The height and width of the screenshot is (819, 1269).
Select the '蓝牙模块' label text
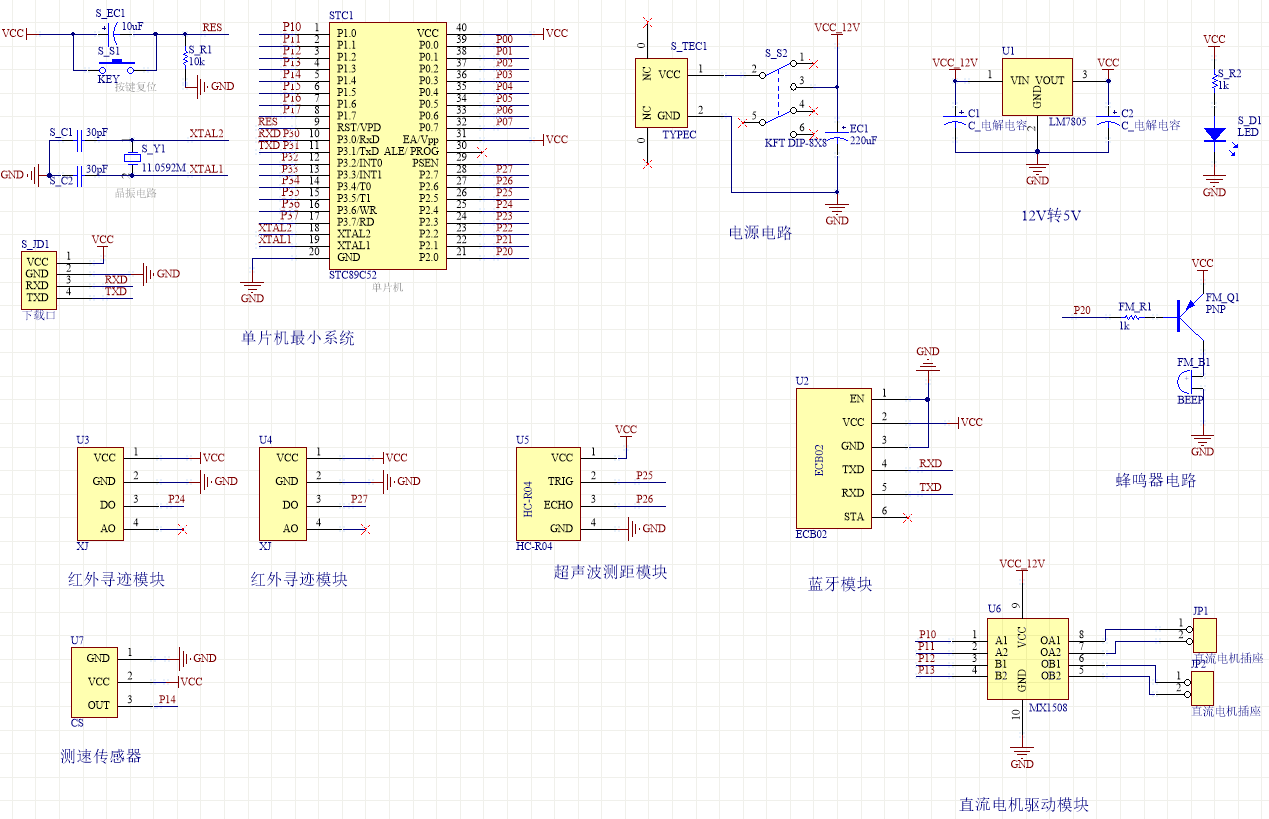(840, 584)
